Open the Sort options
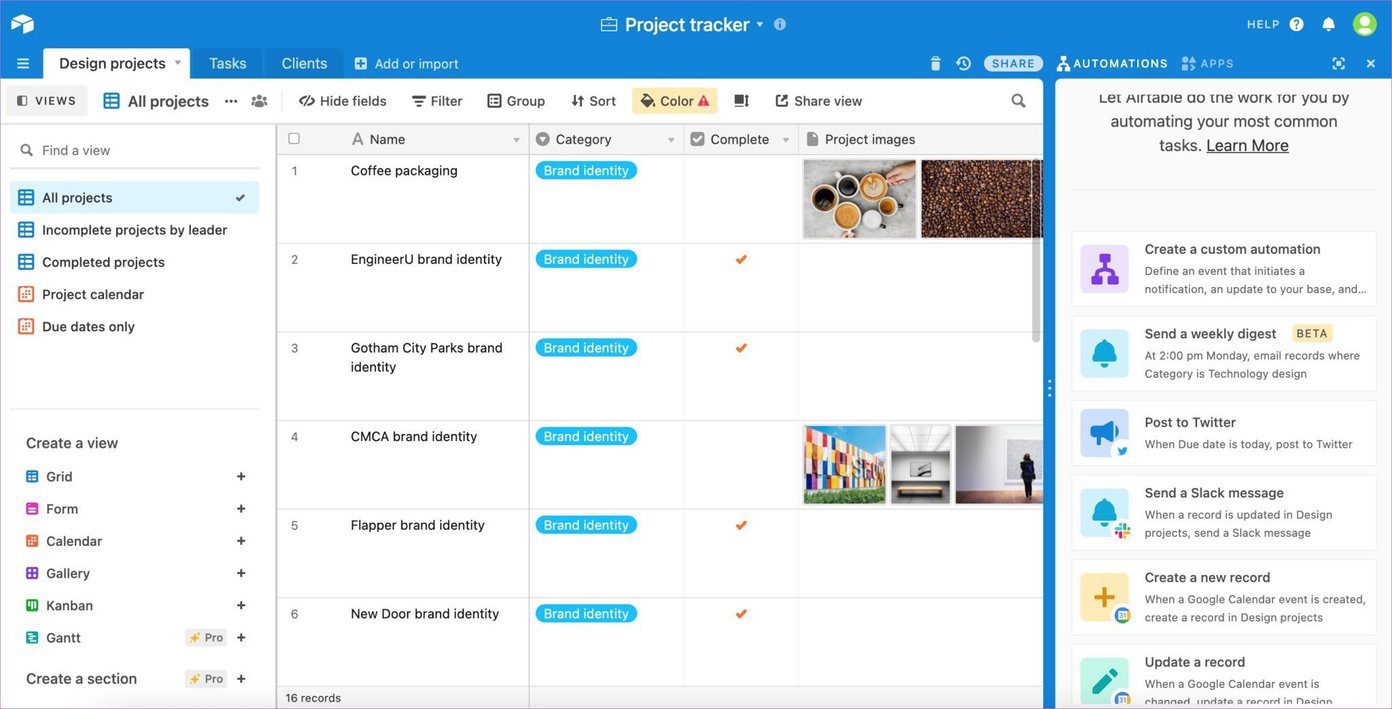 tap(593, 101)
